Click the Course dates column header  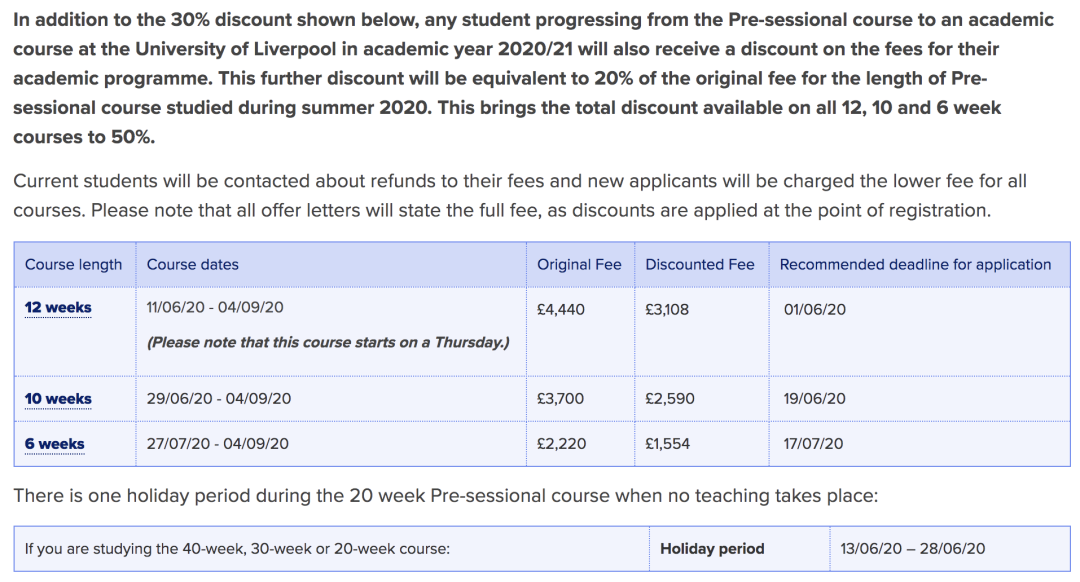[193, 265]
